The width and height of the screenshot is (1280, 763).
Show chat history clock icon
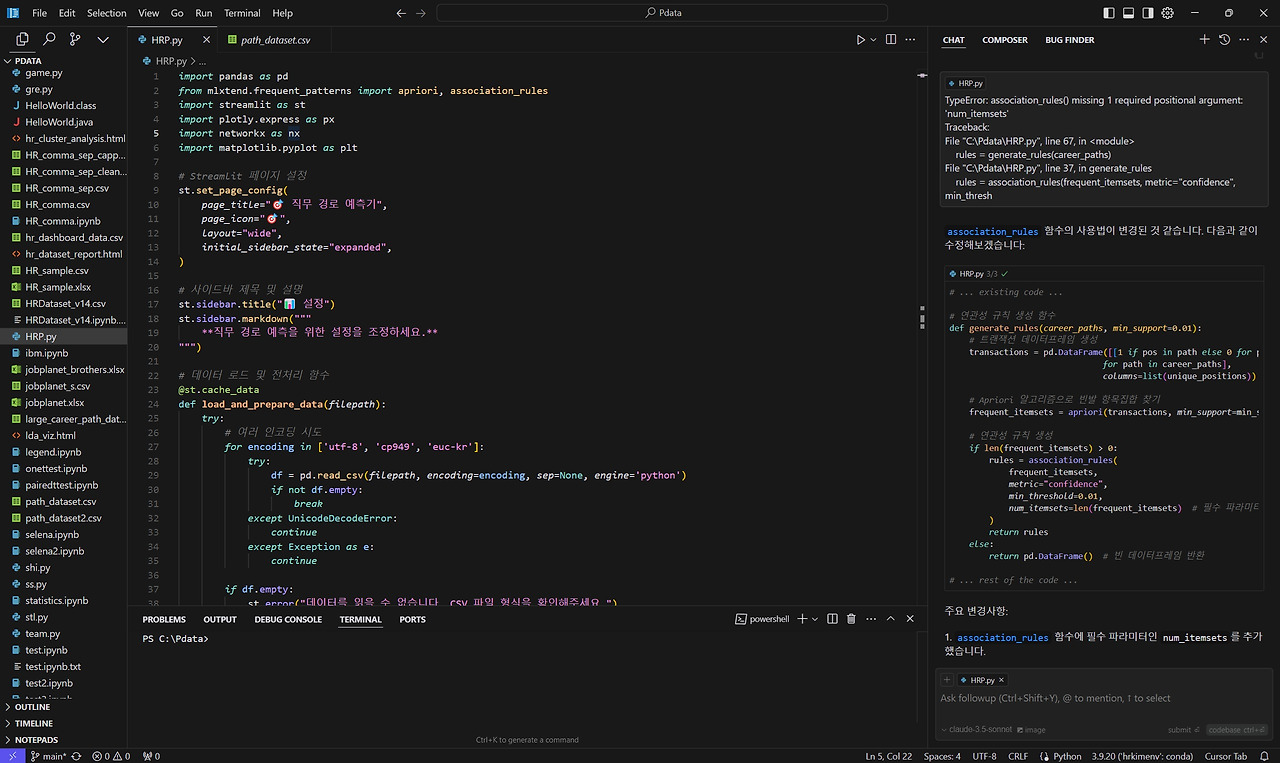coord(1224,40)
